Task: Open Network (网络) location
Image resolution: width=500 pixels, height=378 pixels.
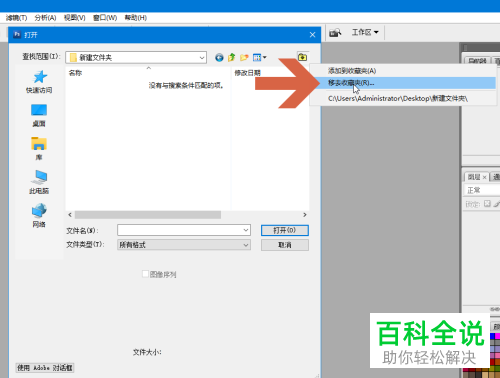Action: [x=39, y=215]
